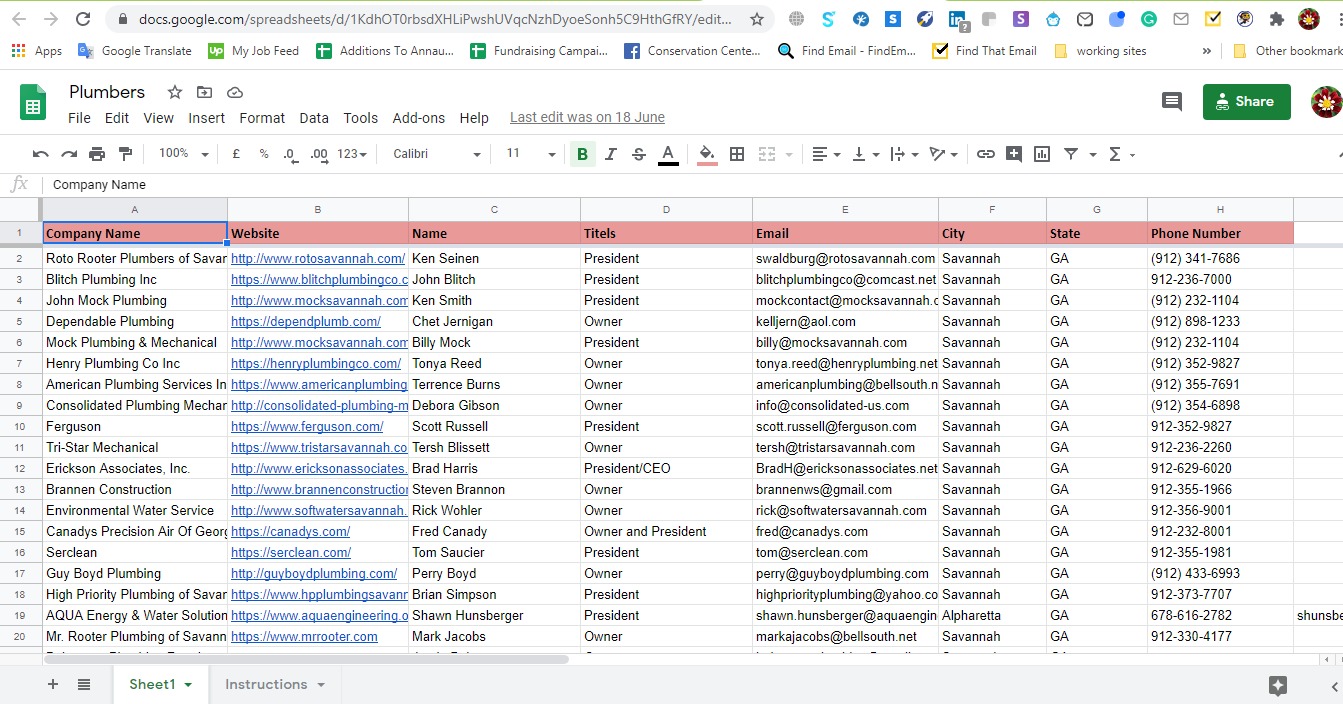This screenshot has height=704, width=1343.
Task: Click the Merge cells icon
Action: (x=767, y=154)
